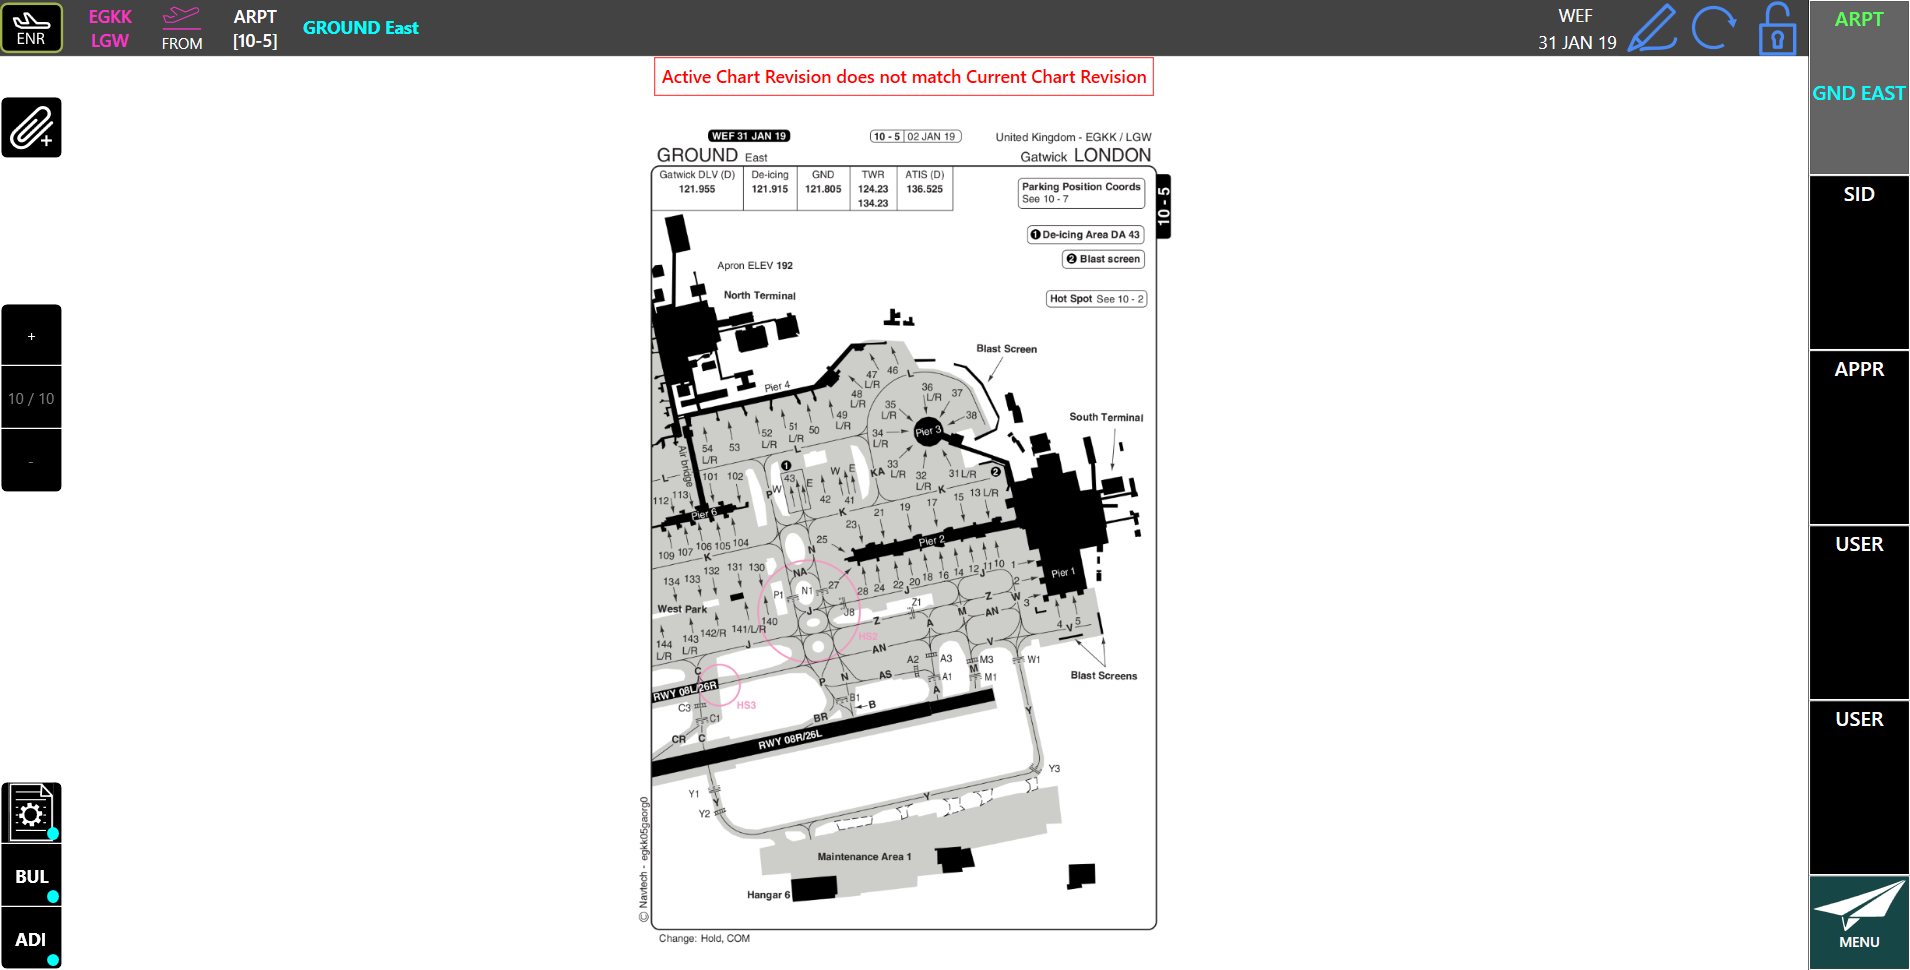
Task: Open the first USER tab
Action: pos(1859,612)
